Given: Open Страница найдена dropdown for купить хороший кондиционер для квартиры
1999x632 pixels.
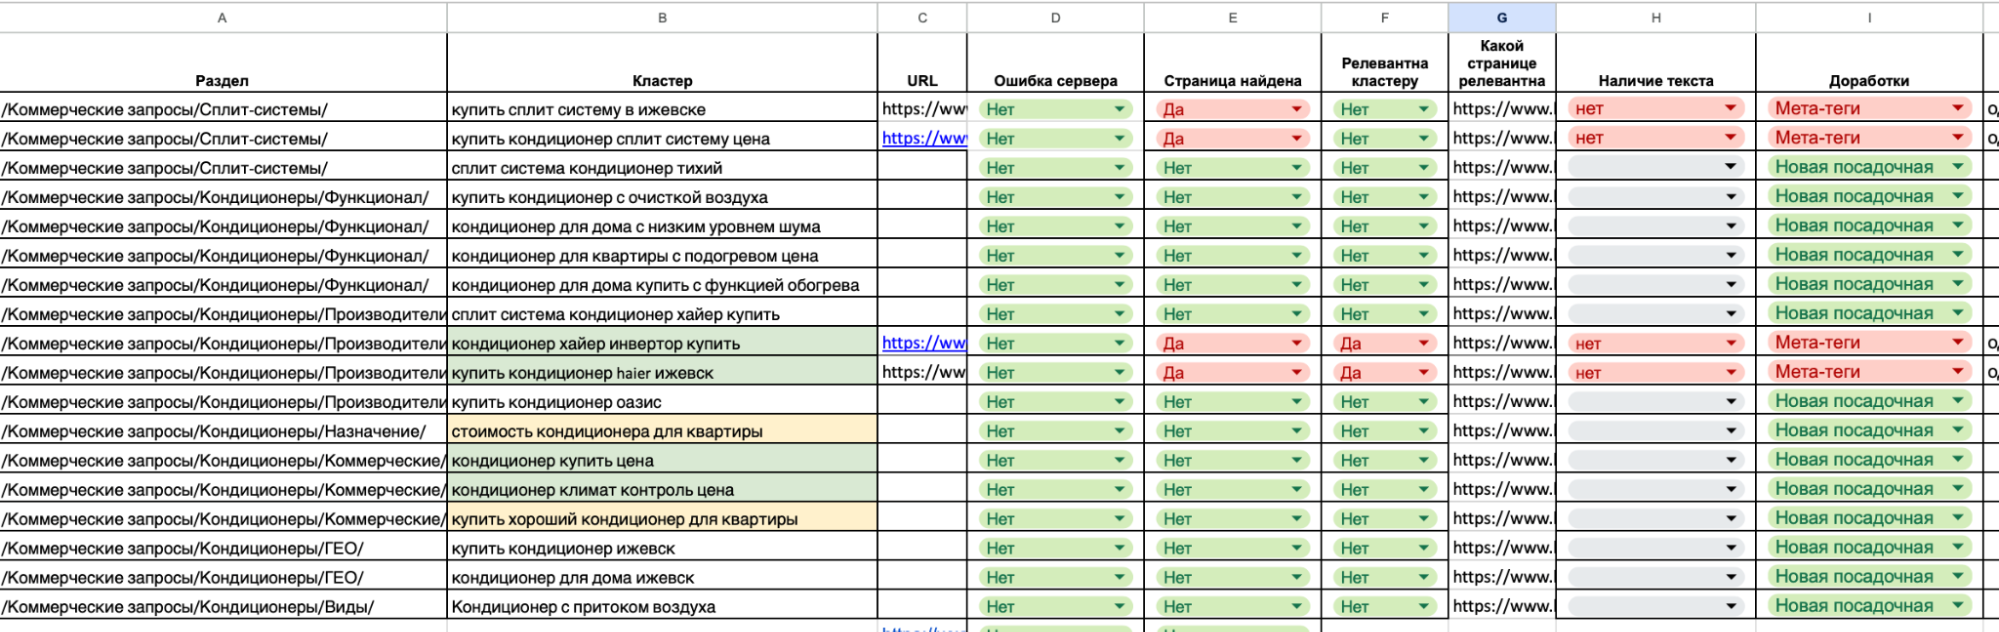Looking at the screenshot, I should tap(1232, 518).
